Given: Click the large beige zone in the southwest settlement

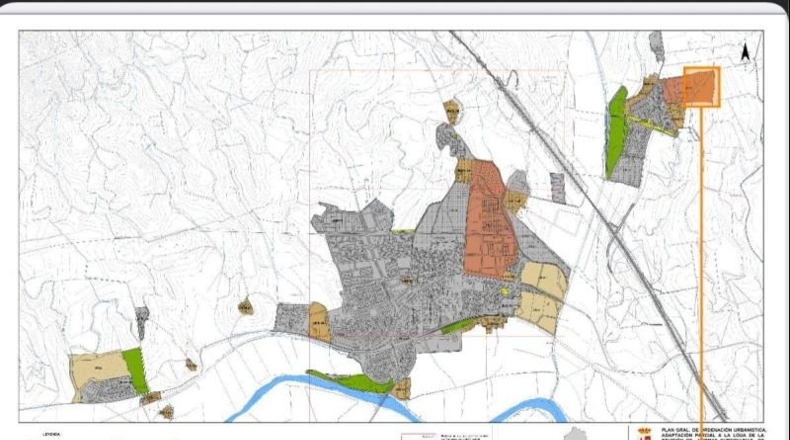Looking at the screenshot, I should [x=99, y=369].
